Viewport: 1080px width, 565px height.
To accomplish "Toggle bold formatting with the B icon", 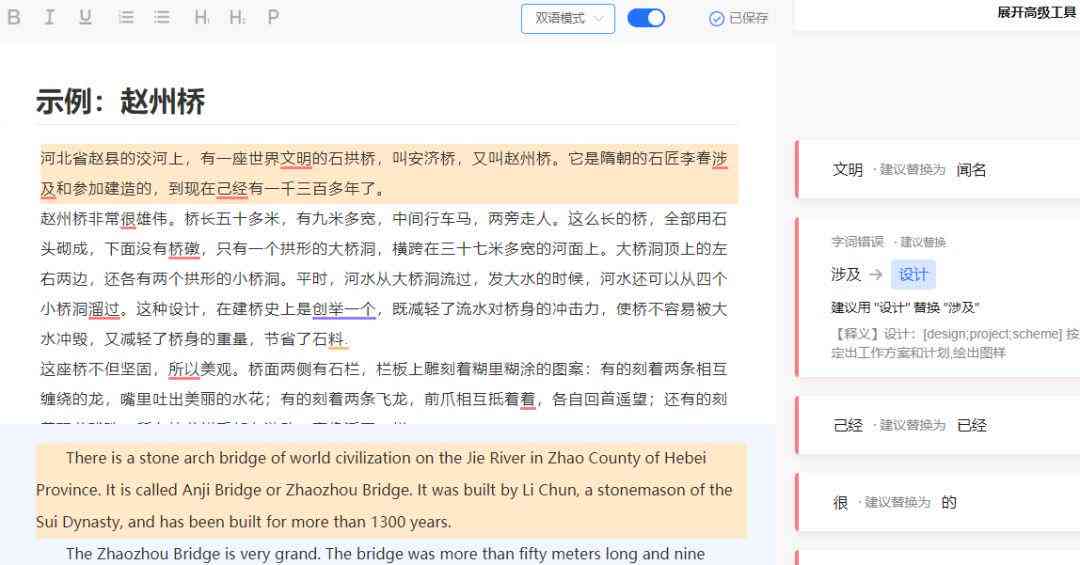I will (14, 17).
